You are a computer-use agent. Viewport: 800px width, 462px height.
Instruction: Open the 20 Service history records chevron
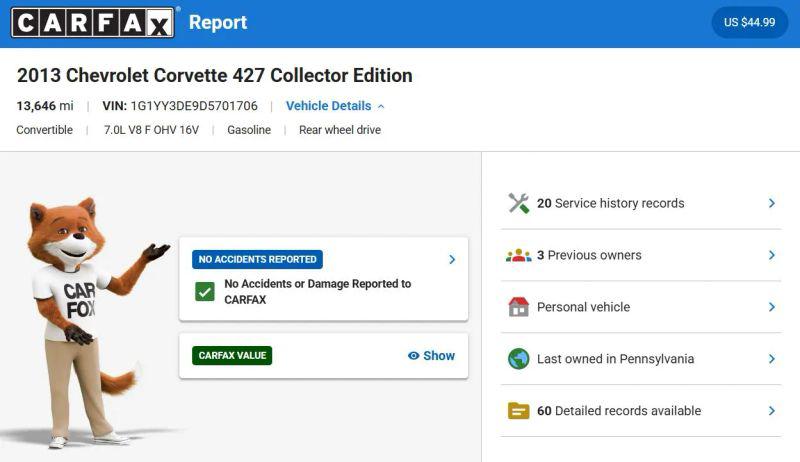click(772, 203)
